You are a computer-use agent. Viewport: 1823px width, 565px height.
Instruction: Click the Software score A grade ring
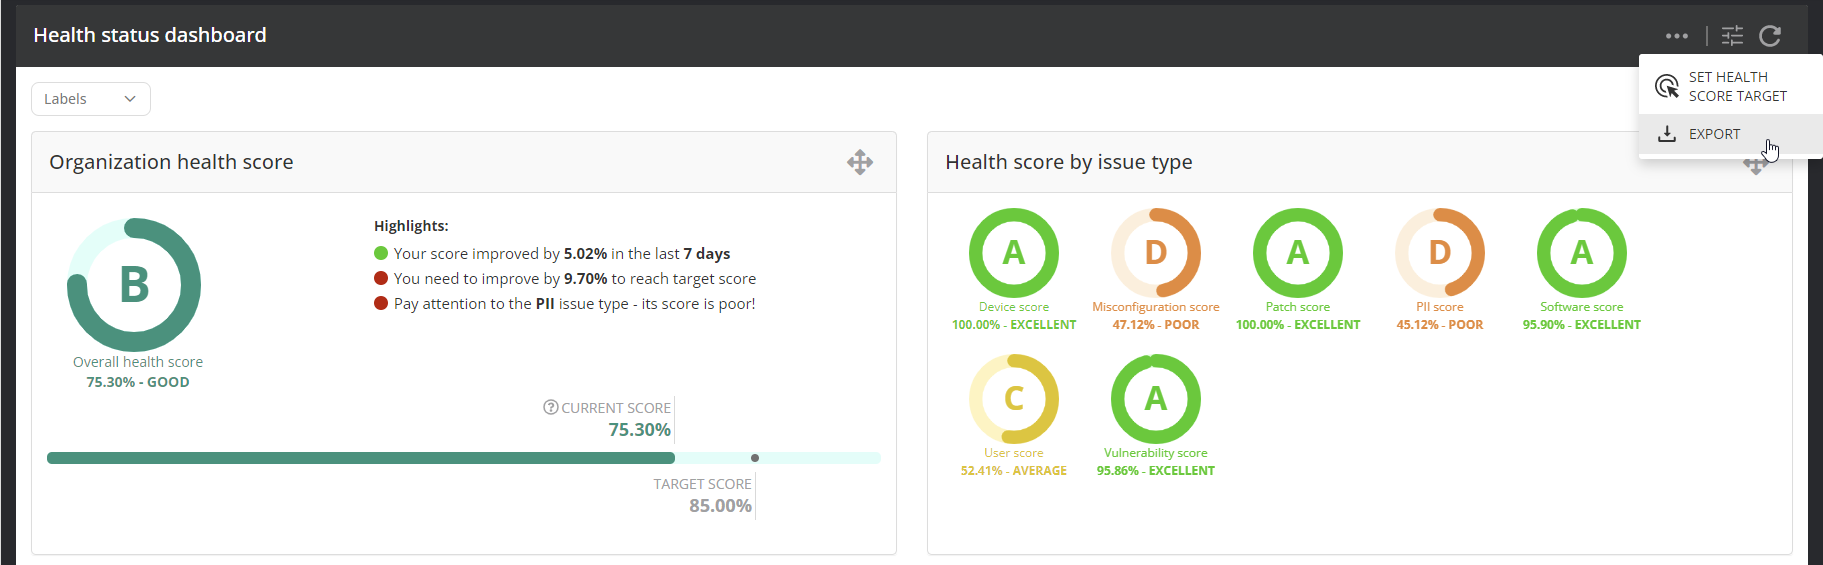click(x=1582, y=252)
